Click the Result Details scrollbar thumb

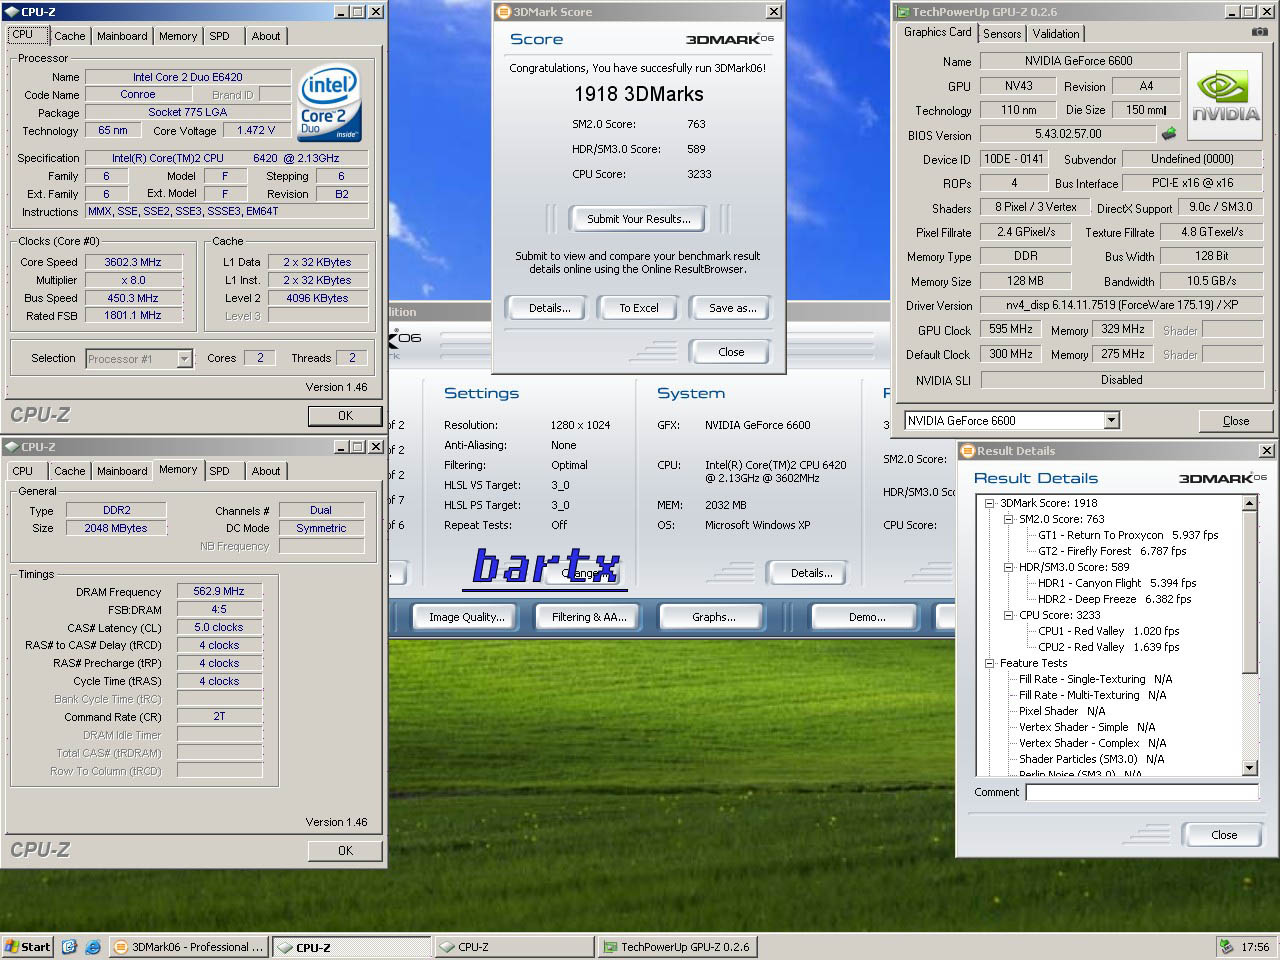(x=1249, y=592)
